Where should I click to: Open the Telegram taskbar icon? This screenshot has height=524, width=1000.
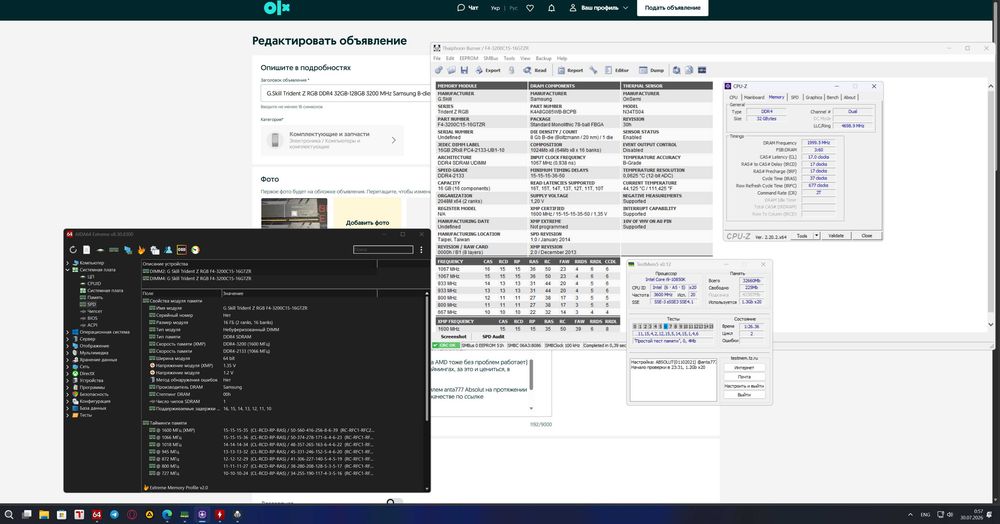coord(114,514)
